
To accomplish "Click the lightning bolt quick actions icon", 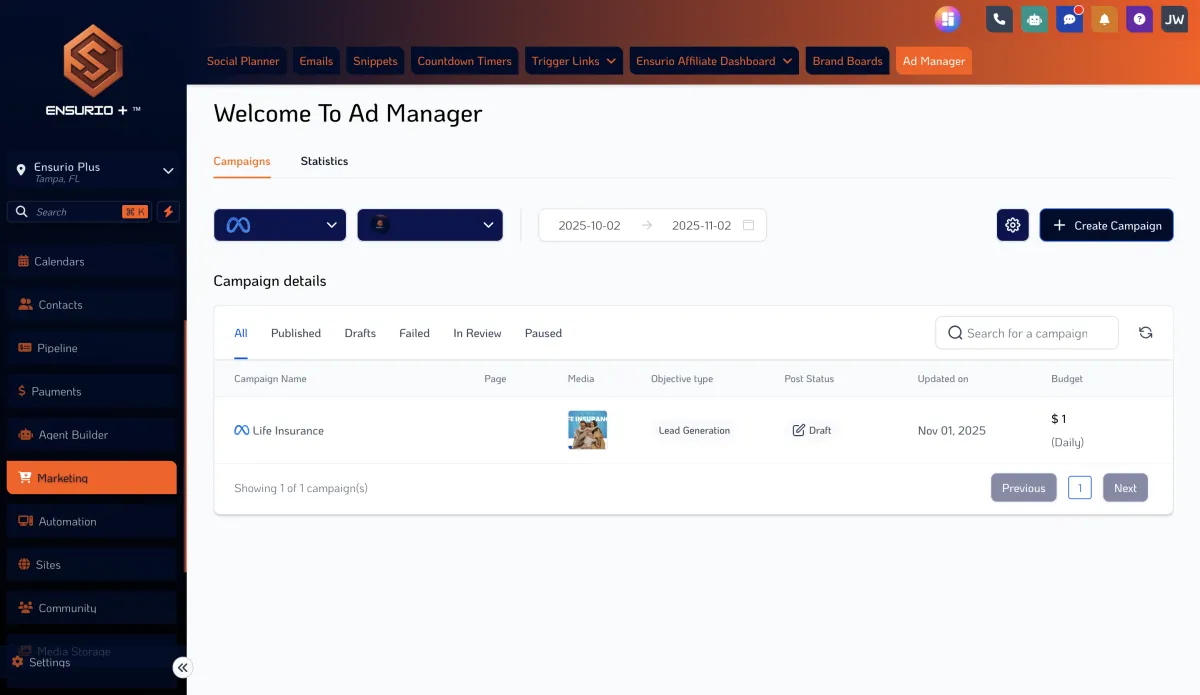I will pyautogui.click(x=168, y=212).
